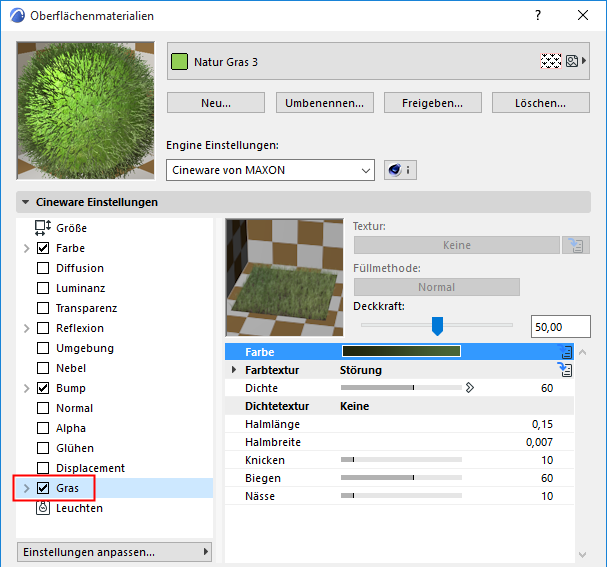Click the hatch pattern icon beside Natur Gras 3

click(550, 61)
